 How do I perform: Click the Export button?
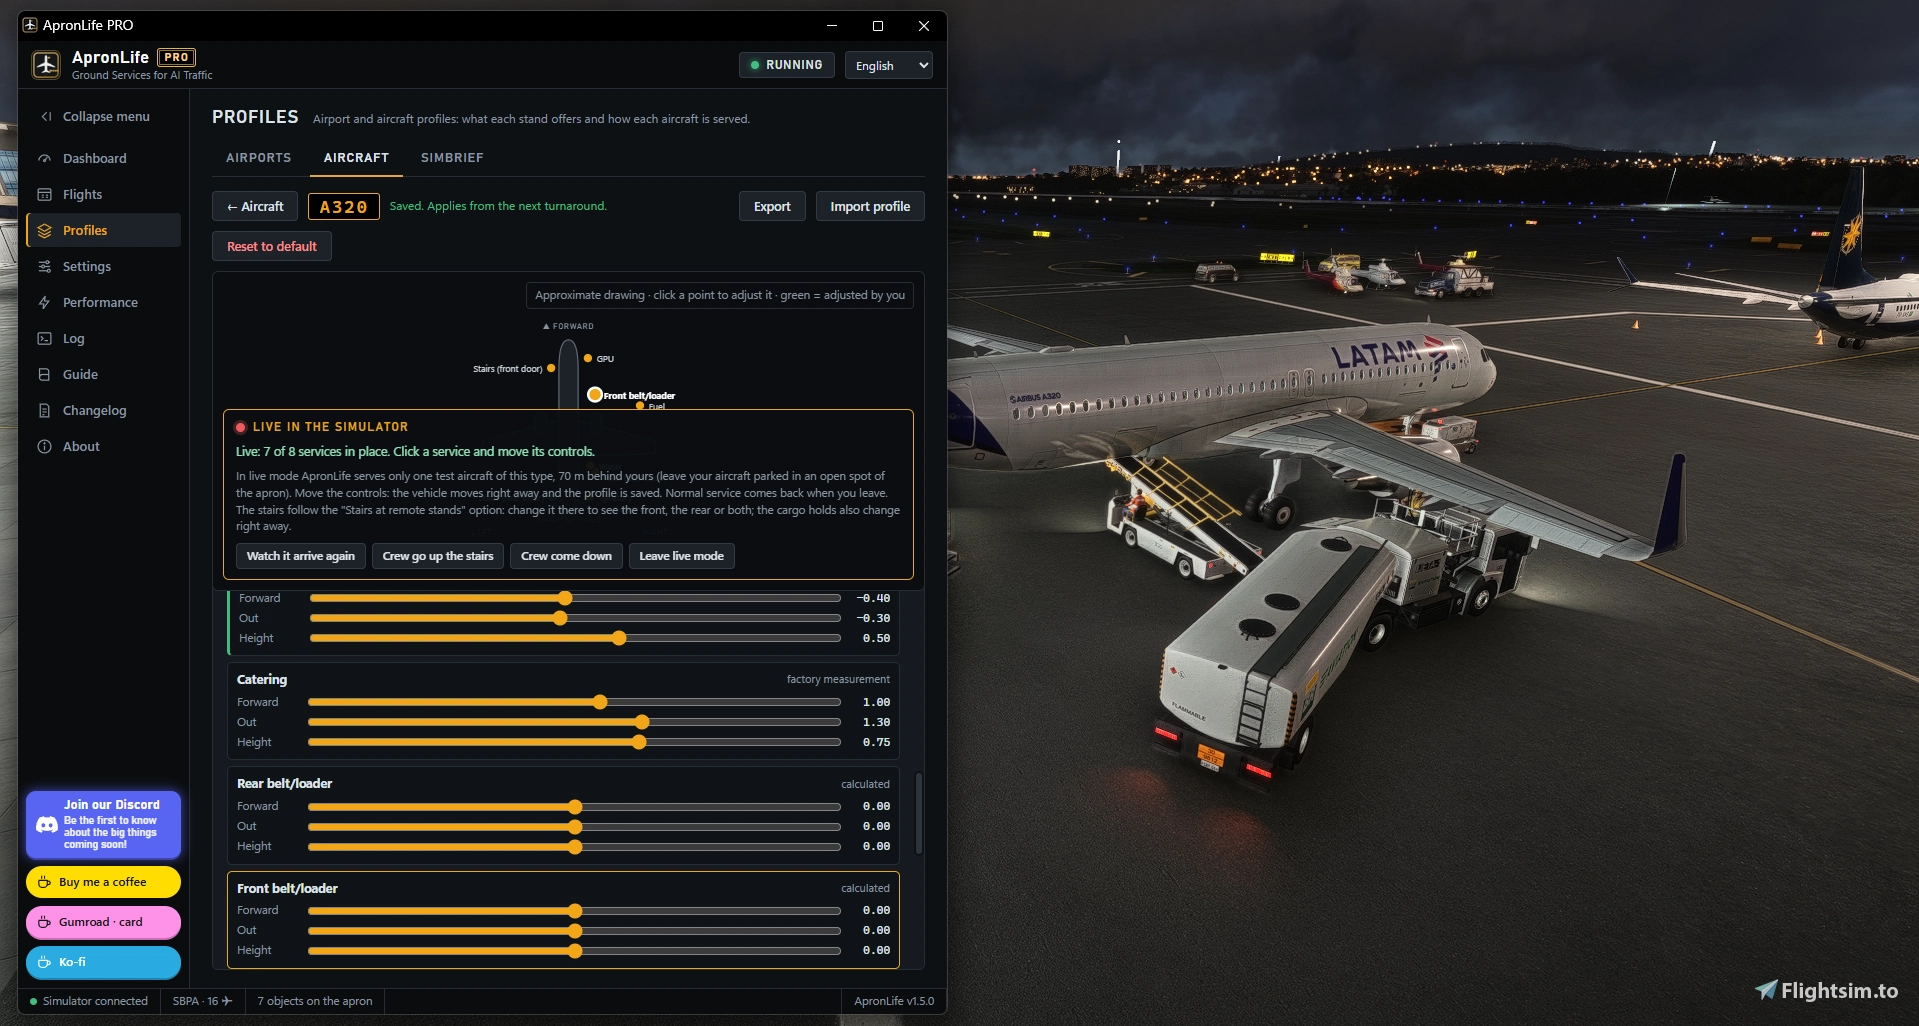(x=772, y=206)
